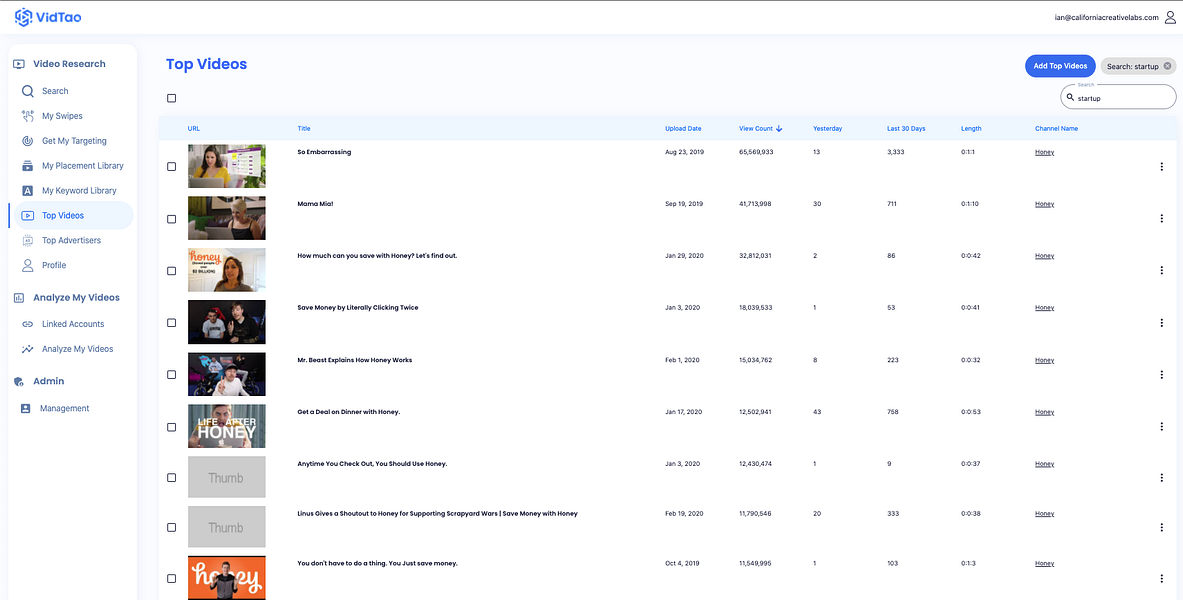Click the My Swipes icon

click(x=28, y=116)
